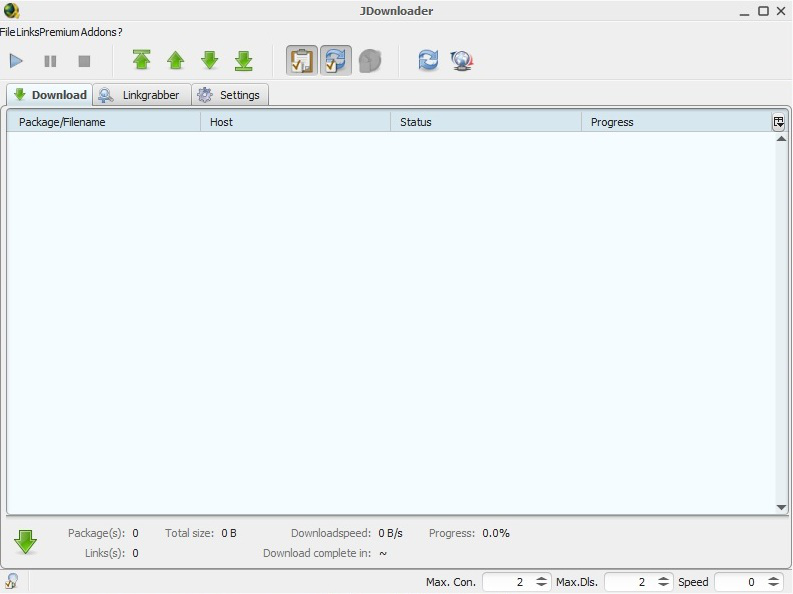
Task: Click the status bar icon at bottom left
Action: [11, 582]
